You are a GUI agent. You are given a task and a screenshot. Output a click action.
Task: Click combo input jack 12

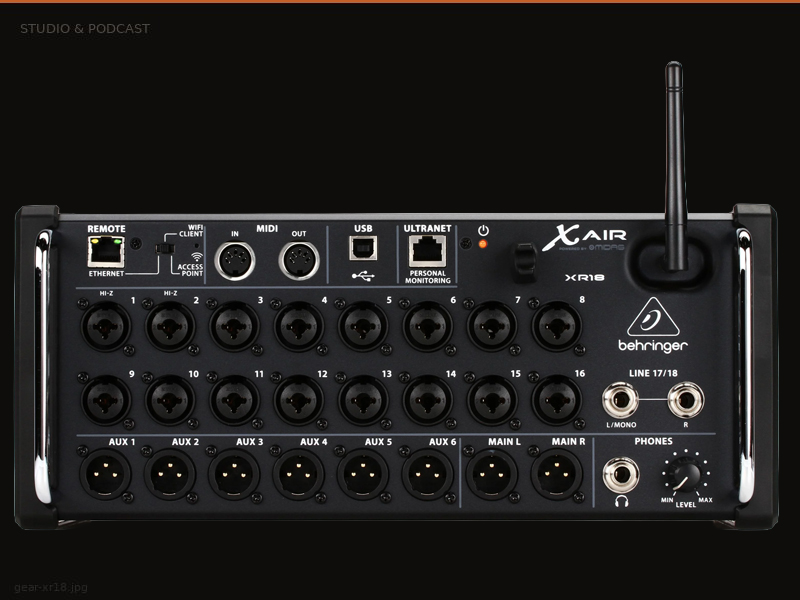299,401
